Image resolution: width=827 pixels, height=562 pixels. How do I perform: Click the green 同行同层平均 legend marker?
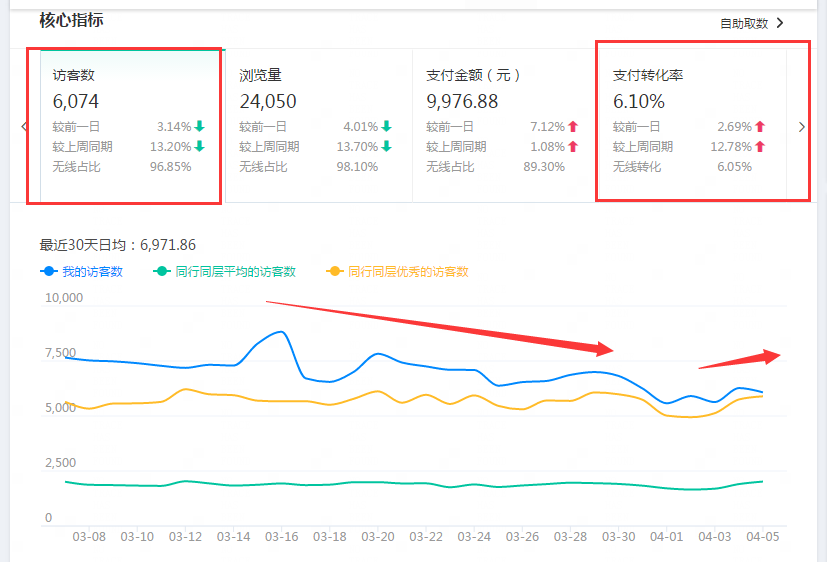[x=162, y=271]
